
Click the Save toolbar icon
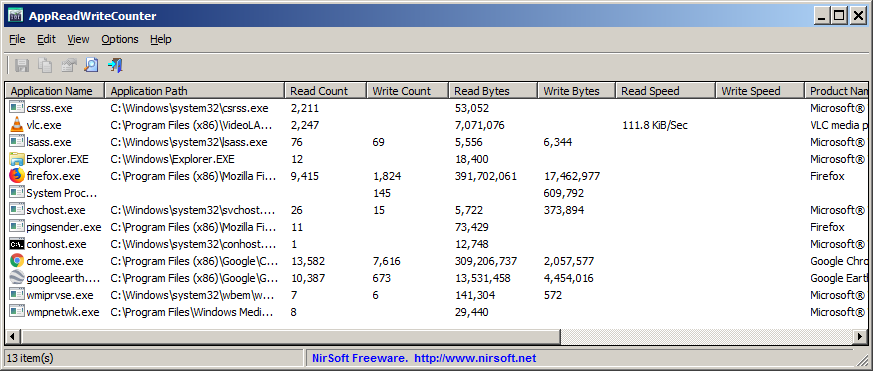coord(22,66)
